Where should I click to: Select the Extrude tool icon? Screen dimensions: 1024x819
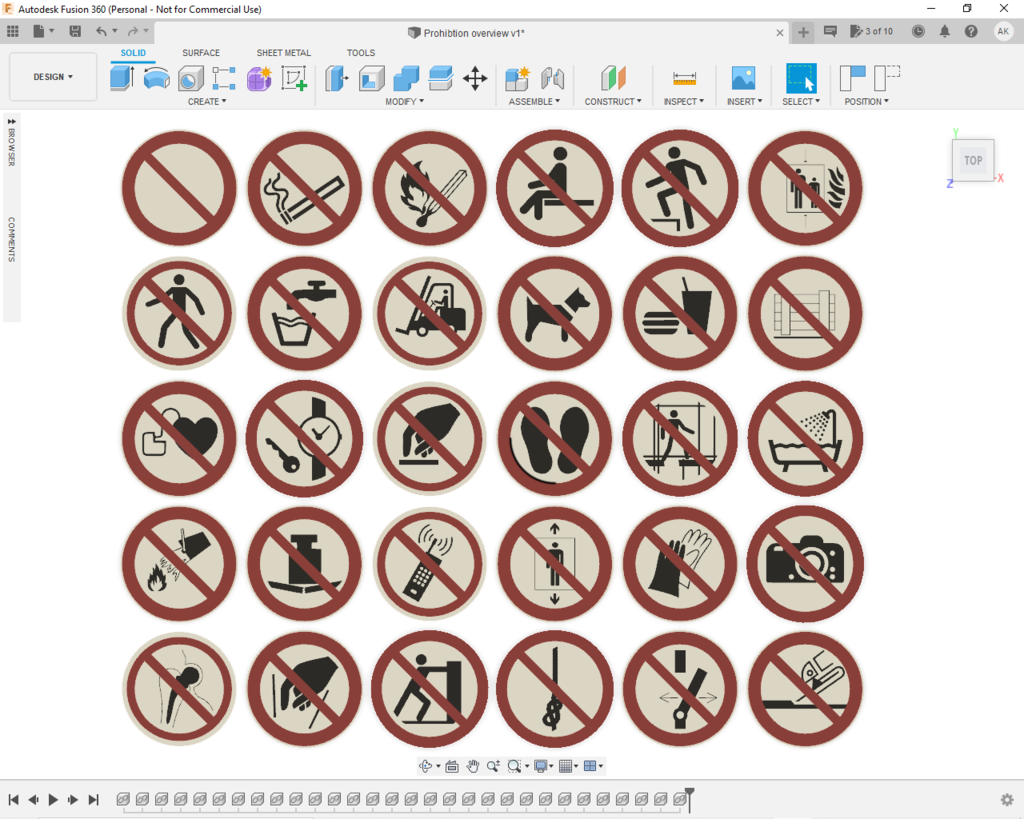pos(122,78)
